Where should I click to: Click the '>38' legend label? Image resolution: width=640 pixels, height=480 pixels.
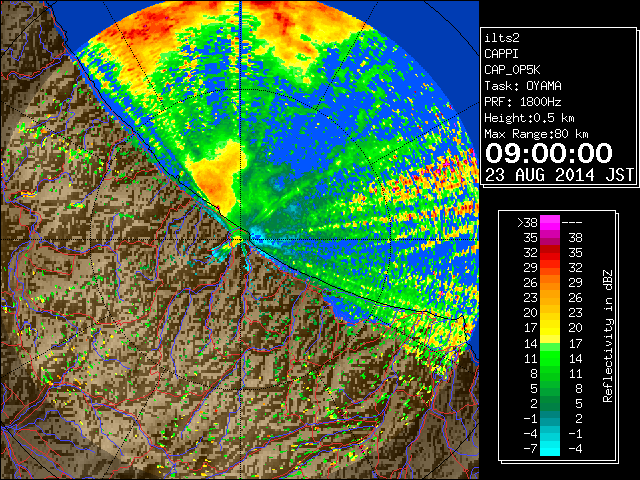pos(527,223)
